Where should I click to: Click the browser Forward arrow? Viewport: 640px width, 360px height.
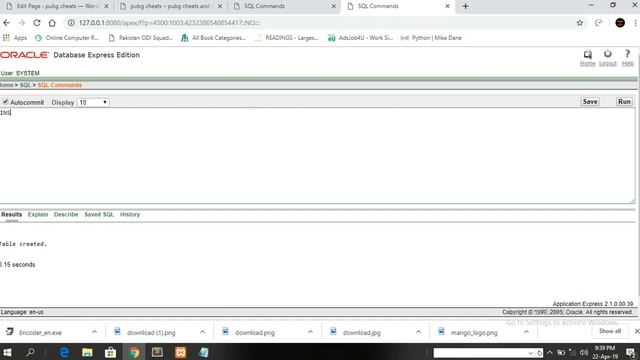(x=22, y=23)
